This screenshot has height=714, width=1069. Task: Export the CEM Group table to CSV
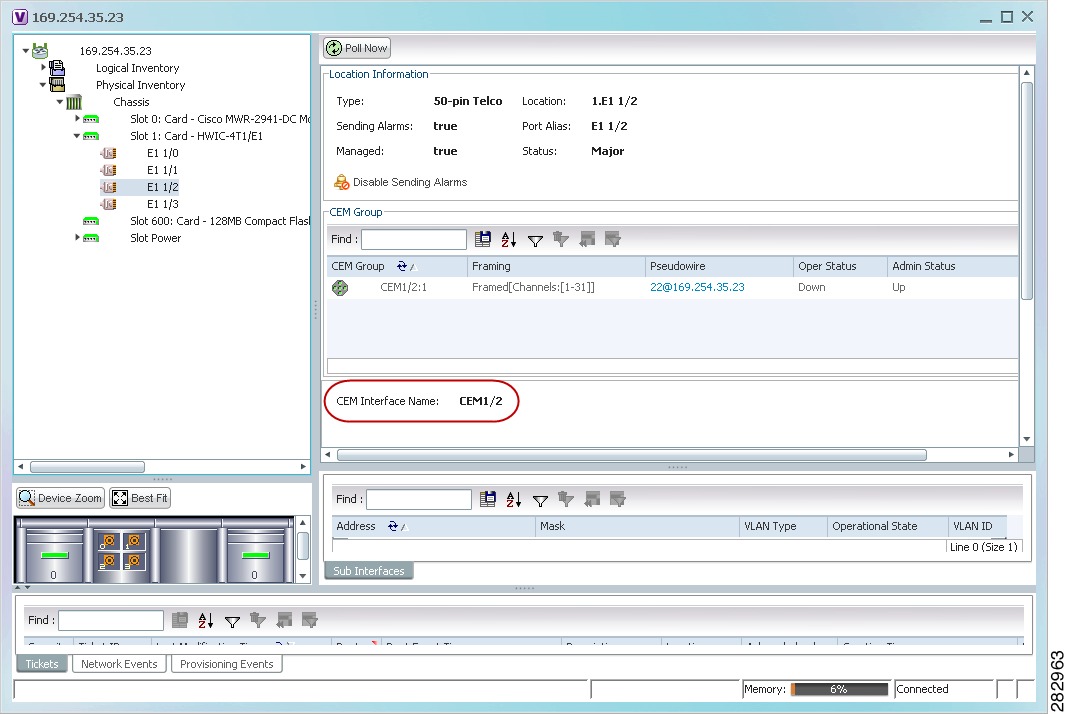coord(483,239)
